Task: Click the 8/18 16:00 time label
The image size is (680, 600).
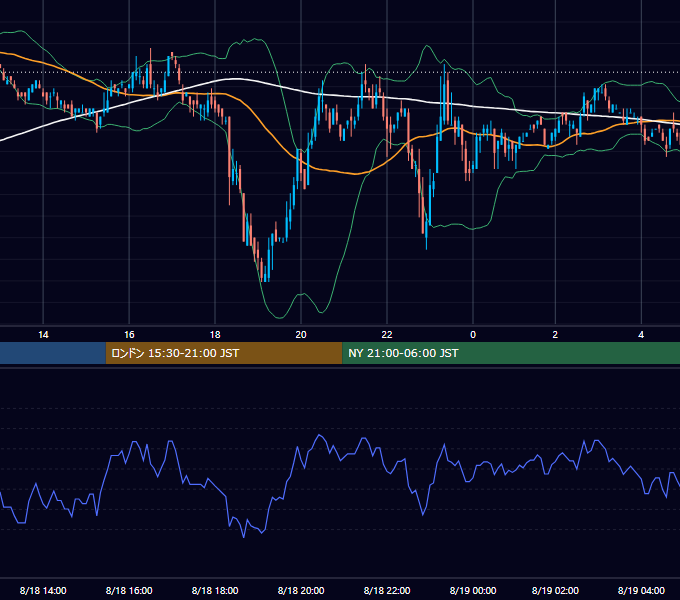Action: [129, 590]
